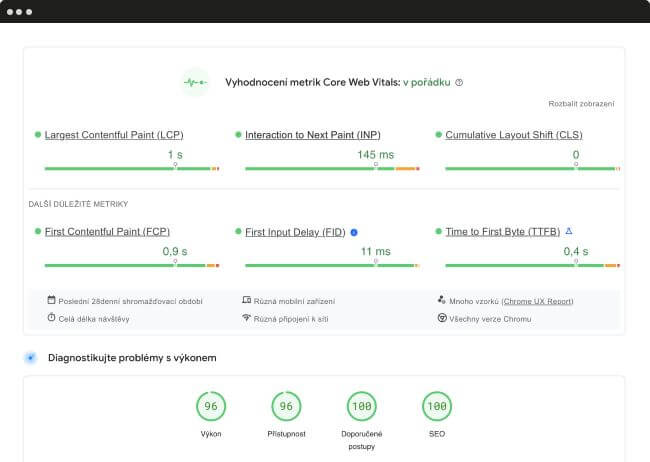
Task: Click the Core Web Vitals pulse icon
Action: tap(195, 82)
